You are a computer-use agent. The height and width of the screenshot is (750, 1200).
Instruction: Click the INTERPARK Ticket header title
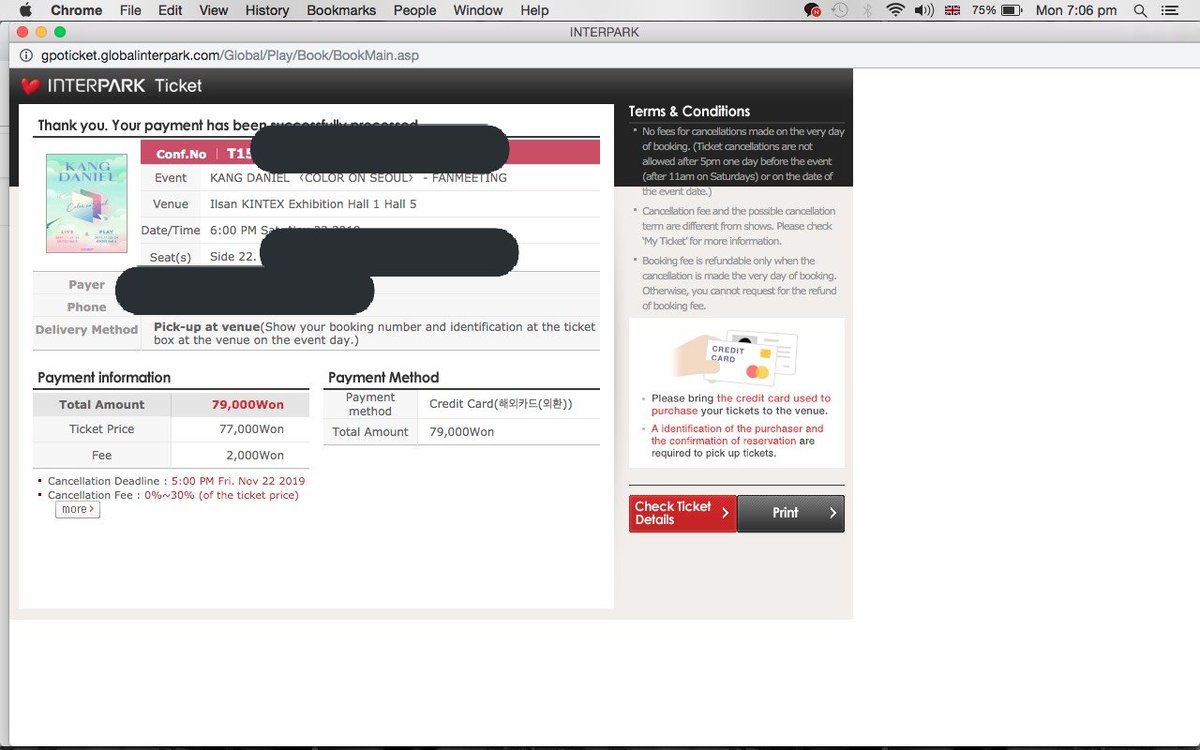coord(124,86)
